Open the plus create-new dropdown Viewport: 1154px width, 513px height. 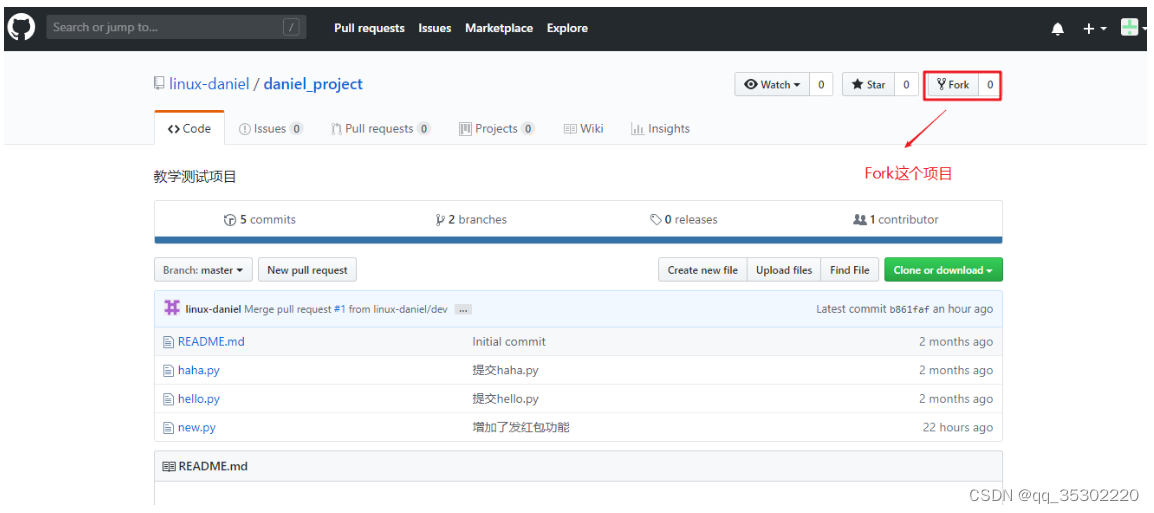1094,29
